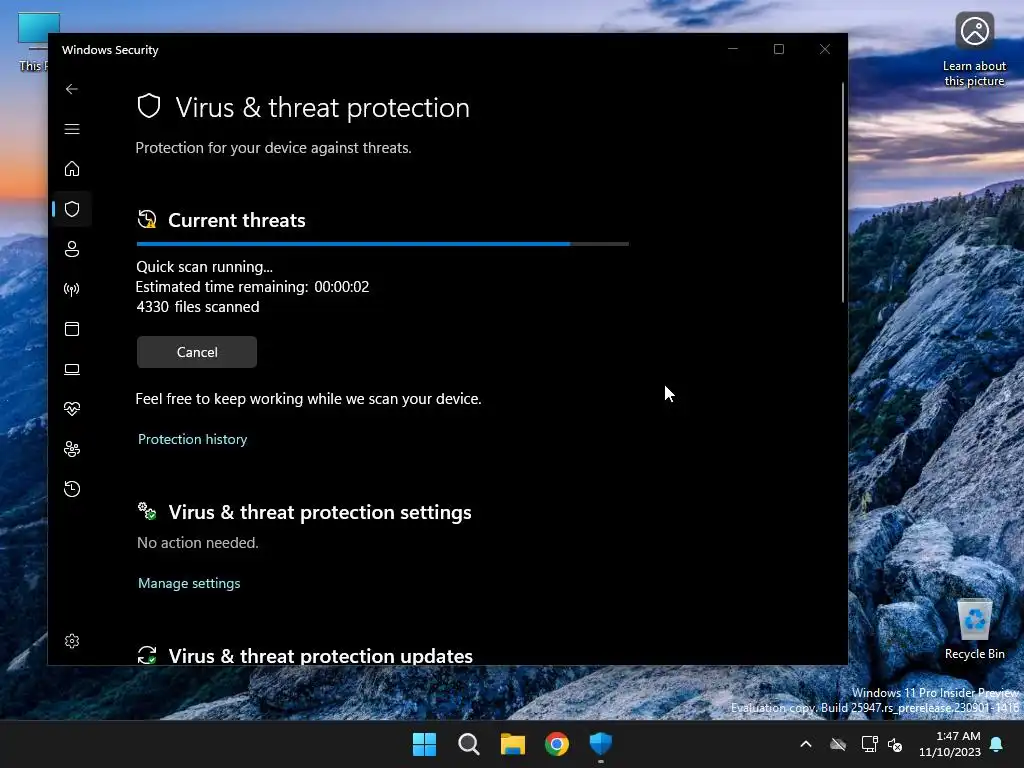Open the notification bell
1024x768 pixels.
click(x=997, y=744)
